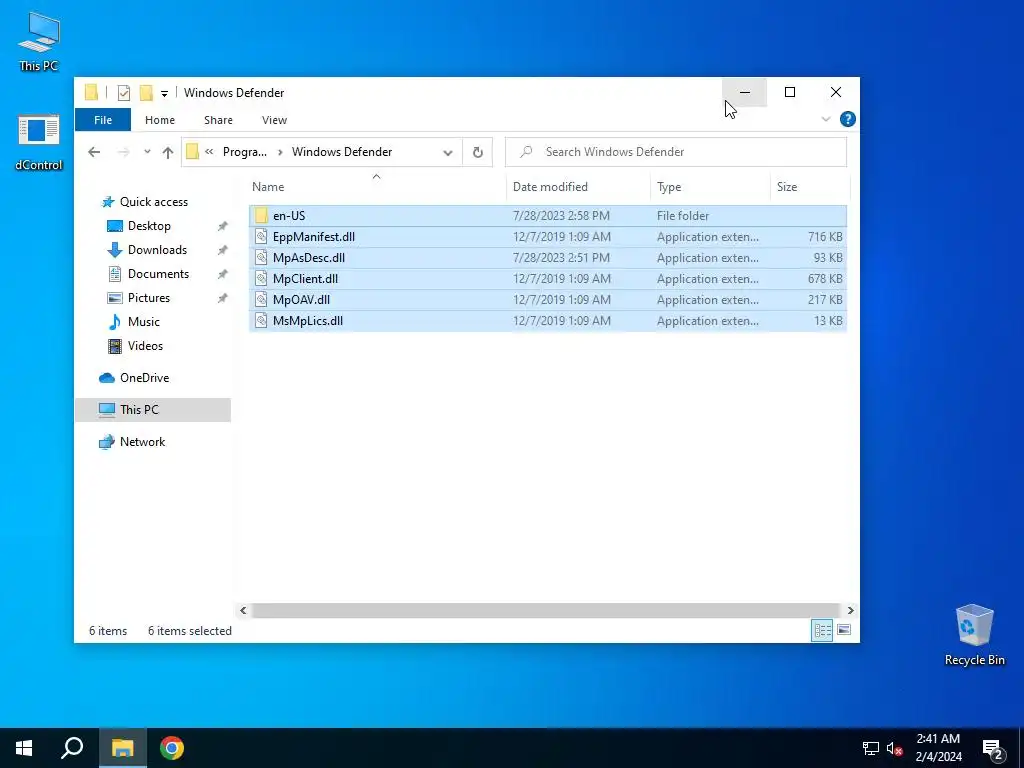The width and height of the screenshot is (1024, 768).
Task: Click the 7/28/2023 2:51 PM date cell
Action: (561, 258)
